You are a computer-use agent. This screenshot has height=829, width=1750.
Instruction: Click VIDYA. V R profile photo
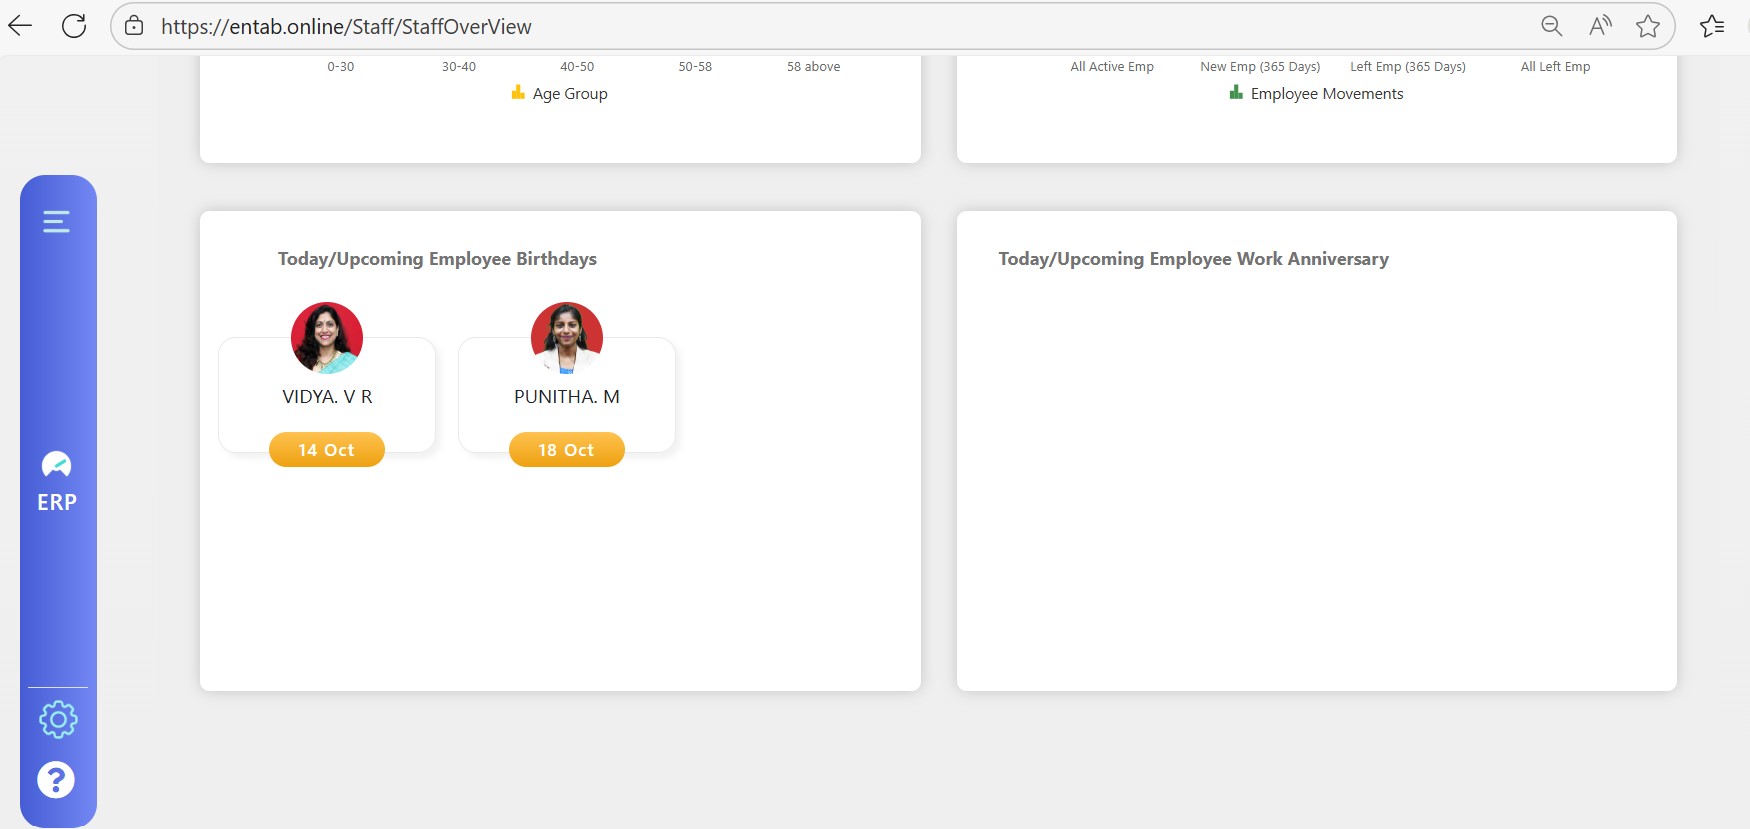point(327,338)
